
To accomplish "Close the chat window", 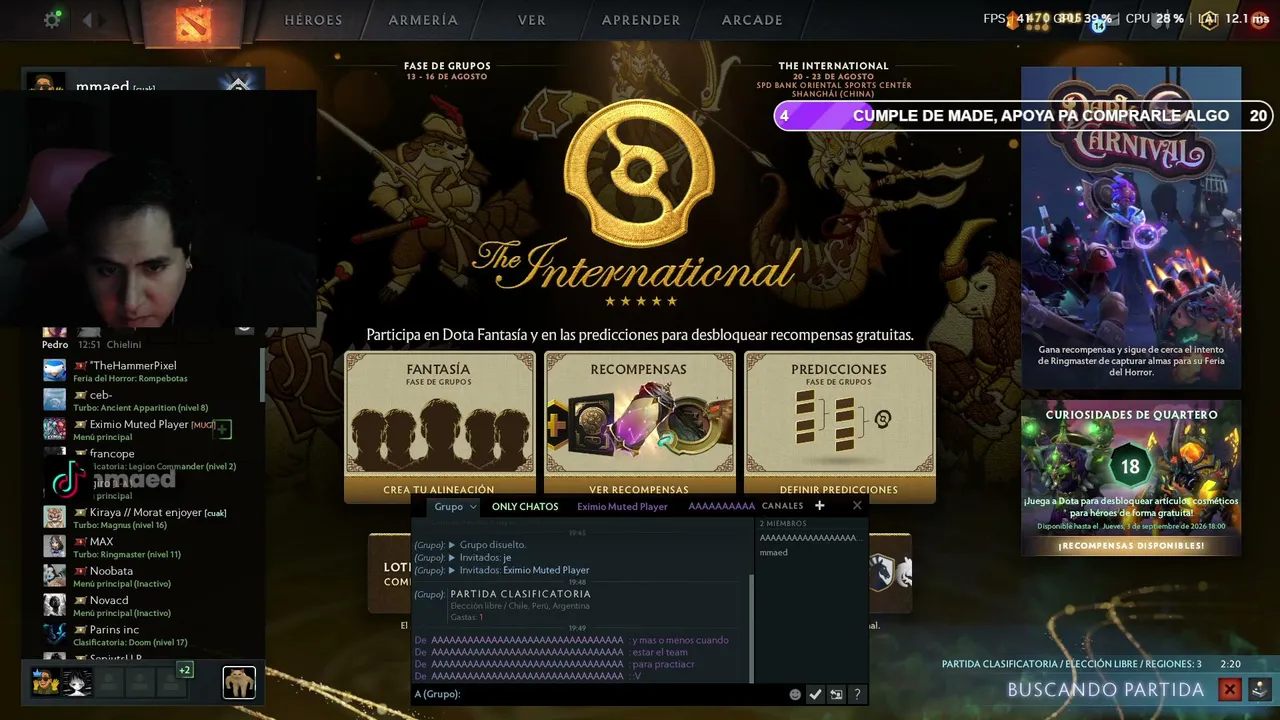I will point(857,506).
